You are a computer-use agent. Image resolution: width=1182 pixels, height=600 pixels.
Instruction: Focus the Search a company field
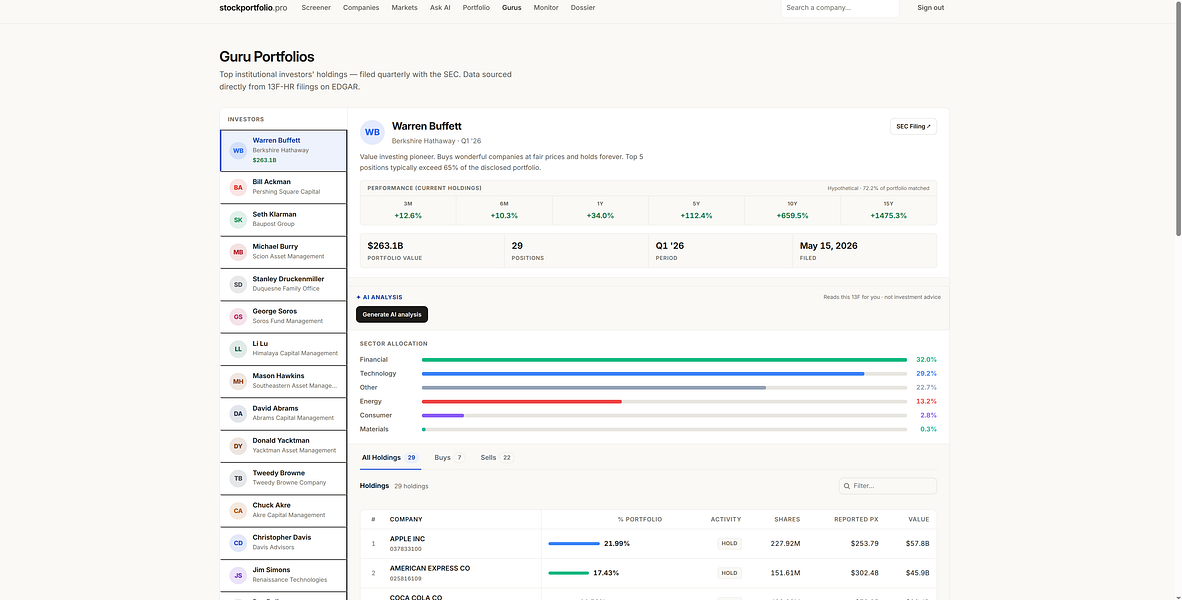[840, 8]
